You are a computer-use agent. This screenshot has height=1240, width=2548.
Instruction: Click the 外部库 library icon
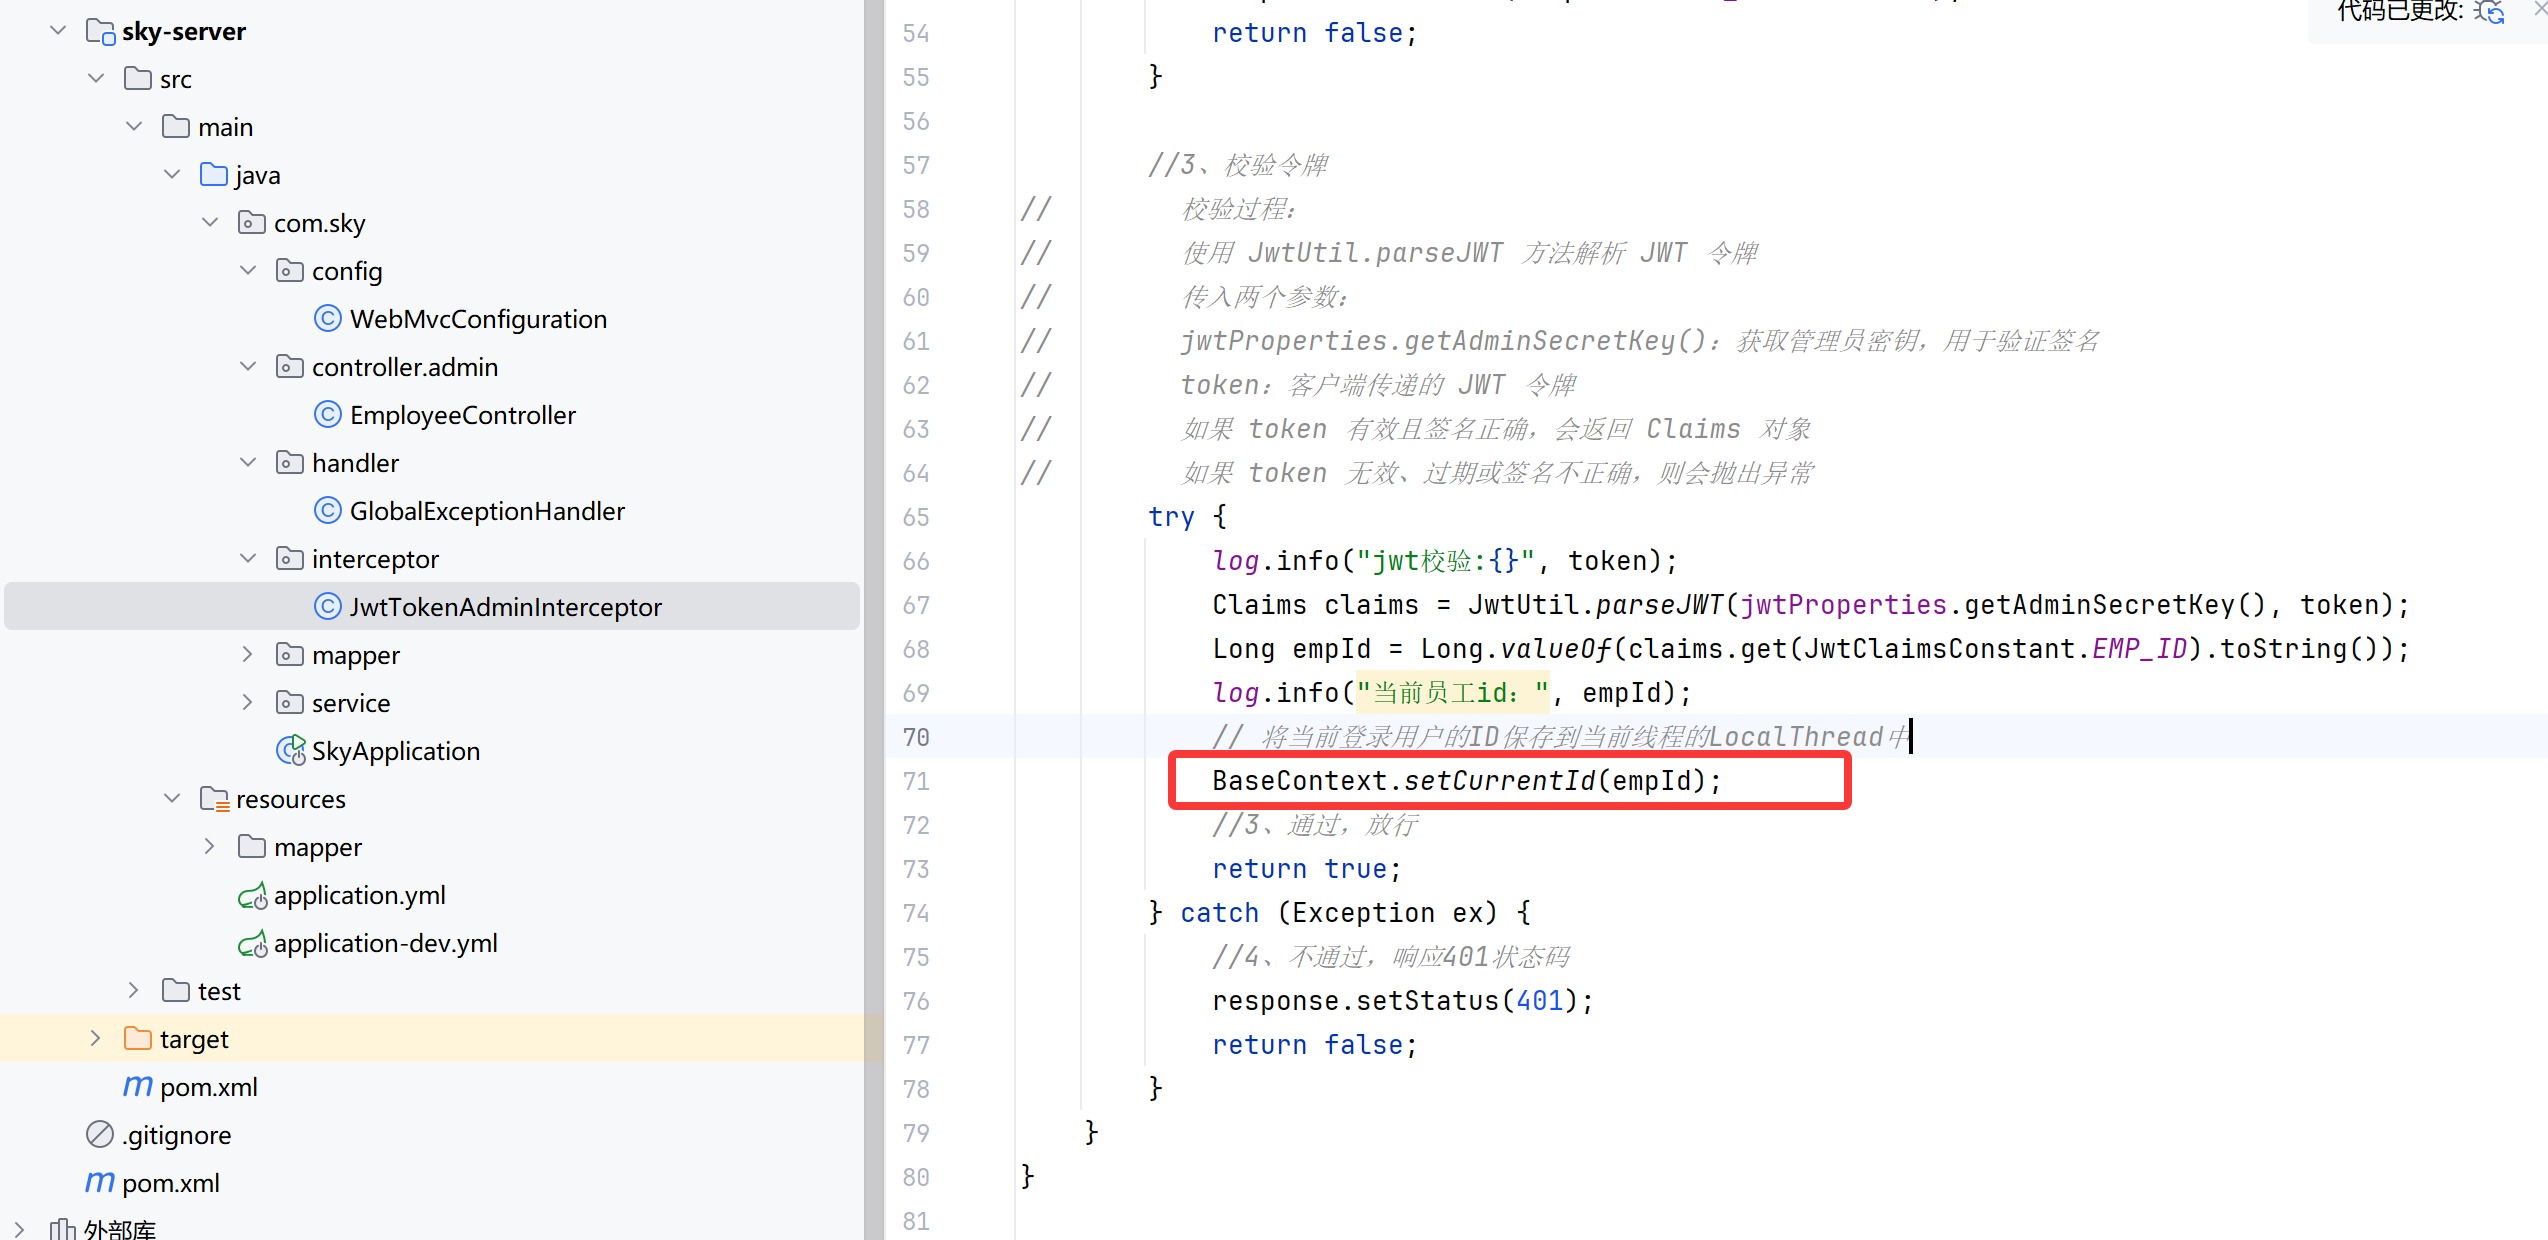(x=63, y=1229)
